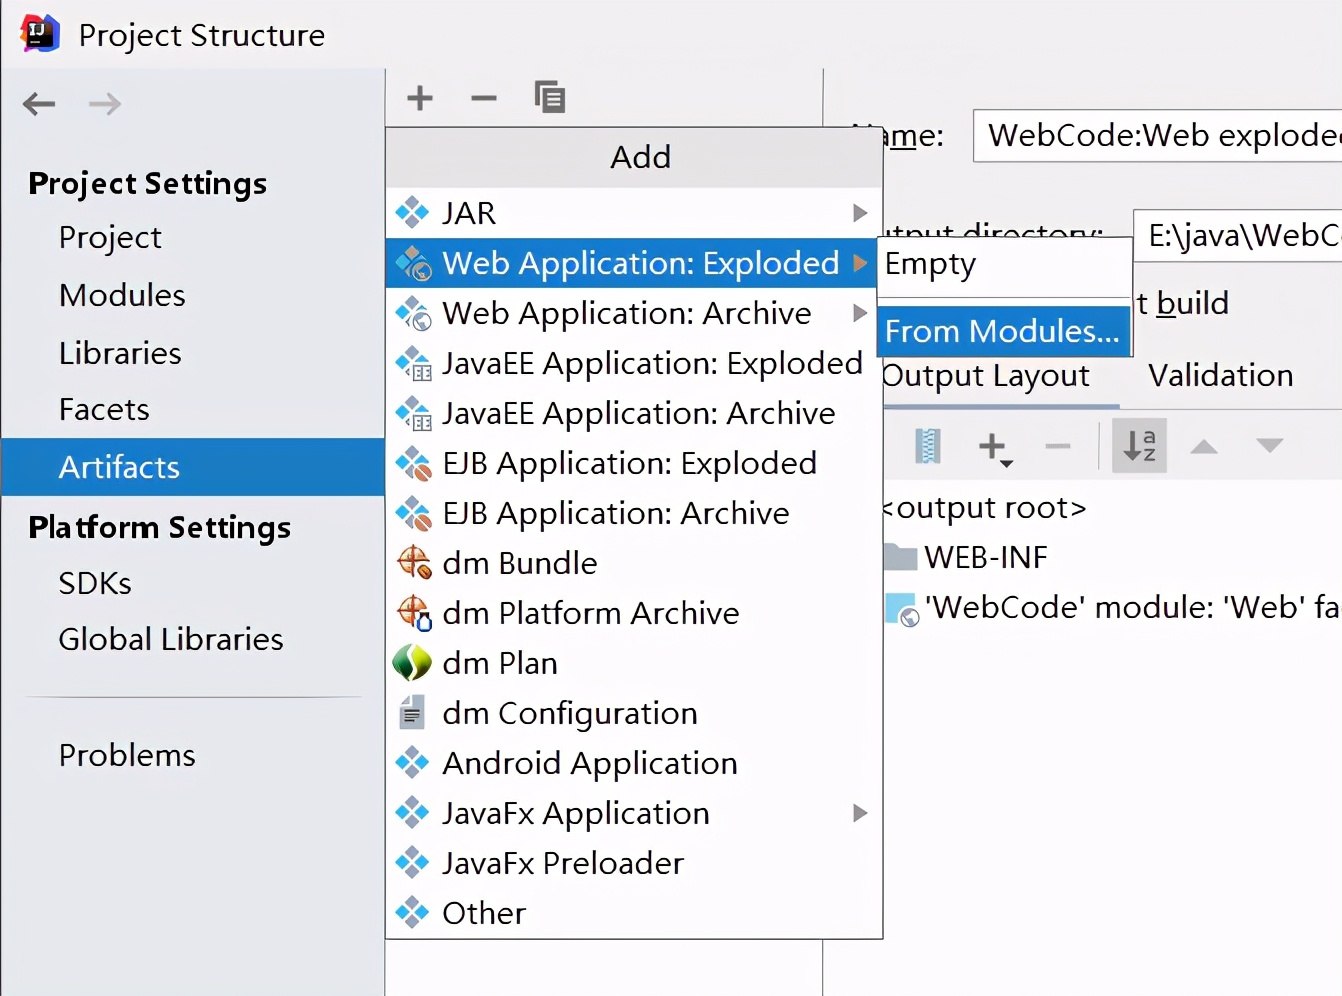Viewport: 1342px width, 996px height.
Task: Click the JAR artifact icon
Action: coord(412,212)
